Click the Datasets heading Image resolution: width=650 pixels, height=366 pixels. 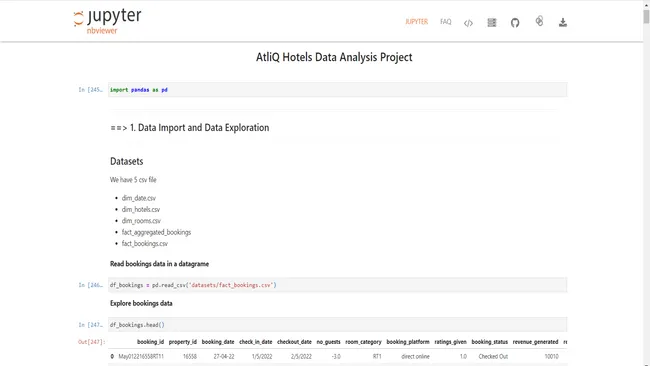click(126, 161)
